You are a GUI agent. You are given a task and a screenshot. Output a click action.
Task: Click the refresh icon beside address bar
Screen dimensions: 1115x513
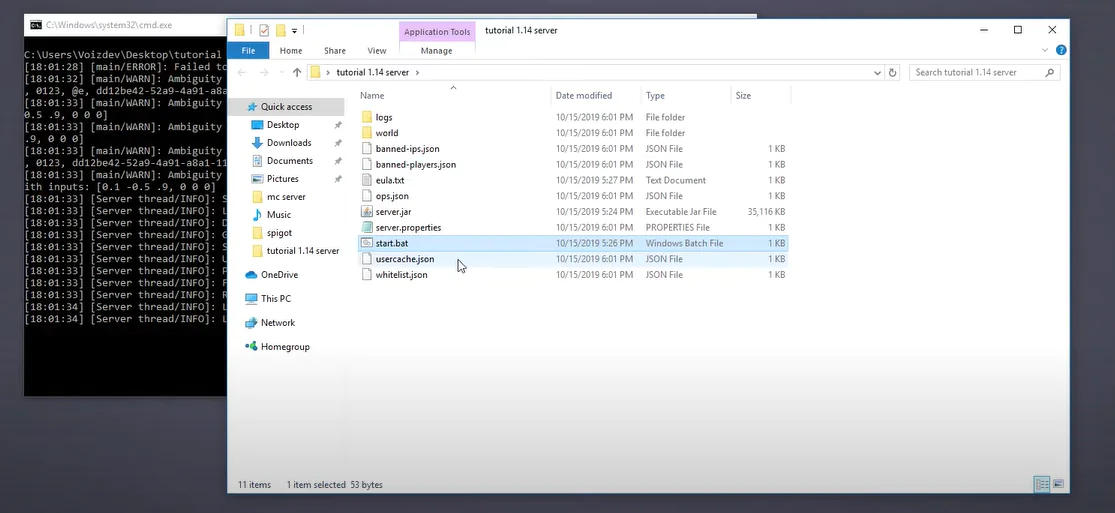click(x=893, y=72)
